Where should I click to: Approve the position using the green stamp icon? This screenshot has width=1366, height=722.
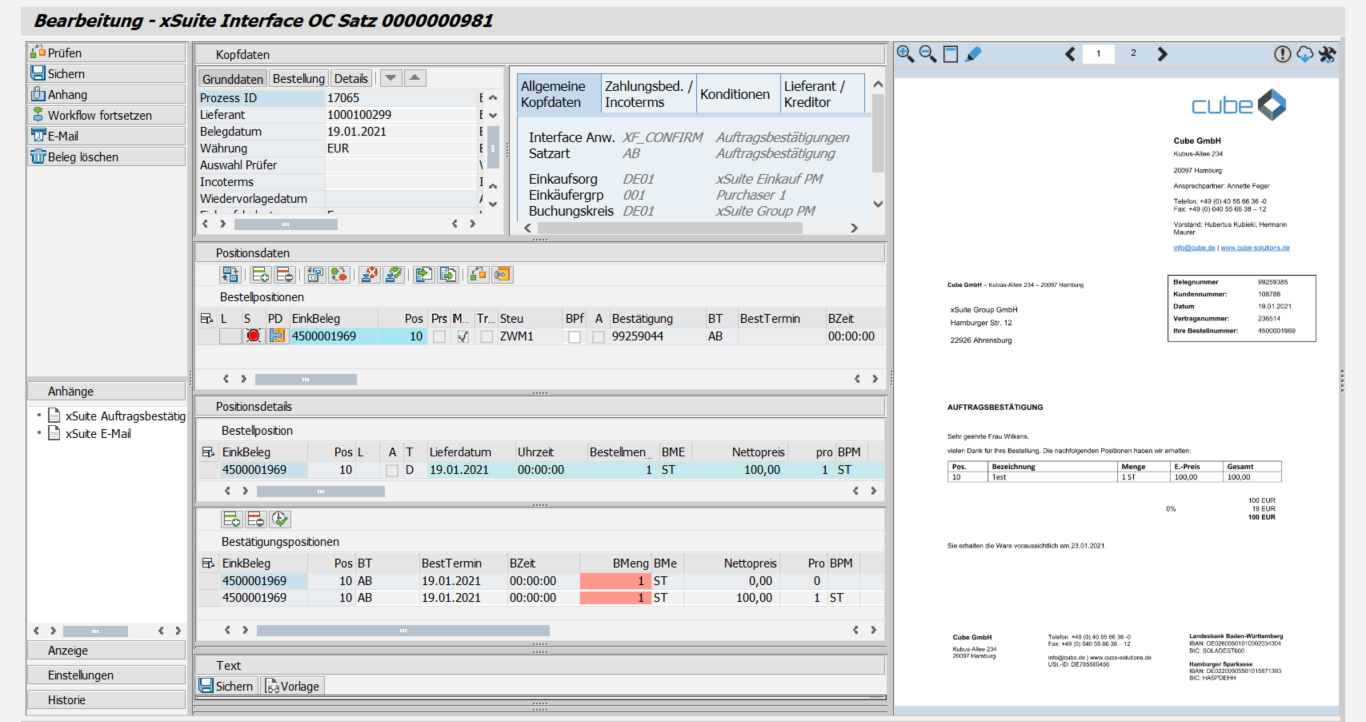tap(393, 274)
